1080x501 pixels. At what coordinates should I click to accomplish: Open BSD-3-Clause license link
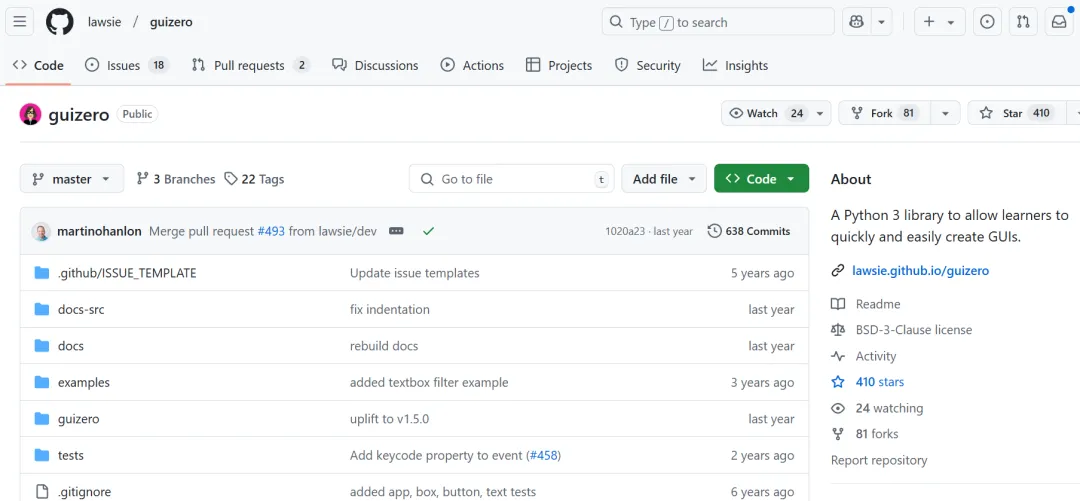click(x=914, y=330)
